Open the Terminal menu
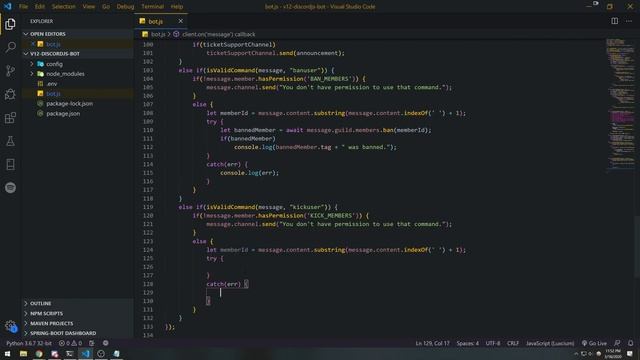 (152, 7)
